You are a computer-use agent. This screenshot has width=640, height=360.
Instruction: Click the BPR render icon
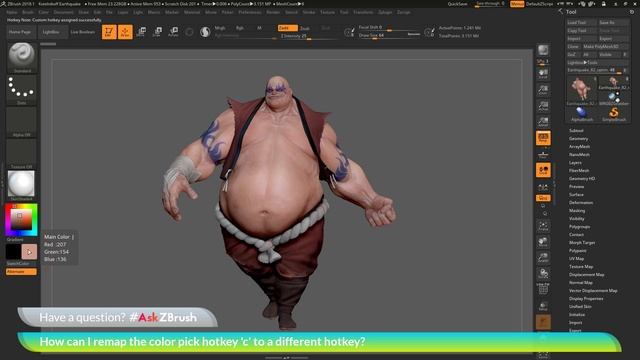pos(543,51)
